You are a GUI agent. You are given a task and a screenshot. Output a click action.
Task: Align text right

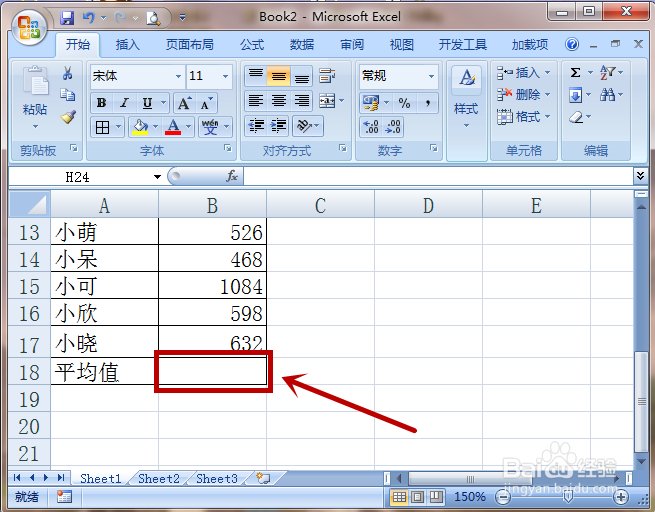pos(301,101)
